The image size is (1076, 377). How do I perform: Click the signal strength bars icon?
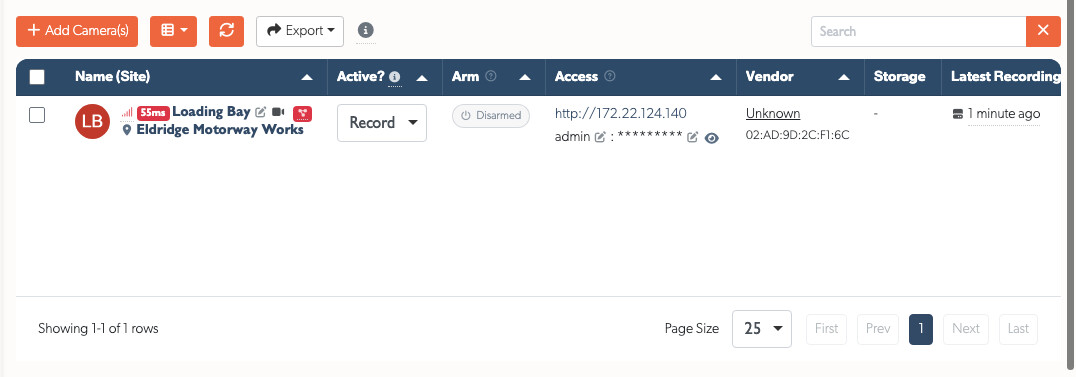(127, 113)
